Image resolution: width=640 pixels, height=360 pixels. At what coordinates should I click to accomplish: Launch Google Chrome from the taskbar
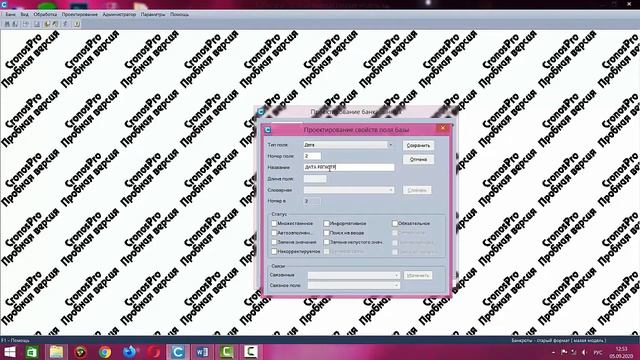tap(105, 352)
